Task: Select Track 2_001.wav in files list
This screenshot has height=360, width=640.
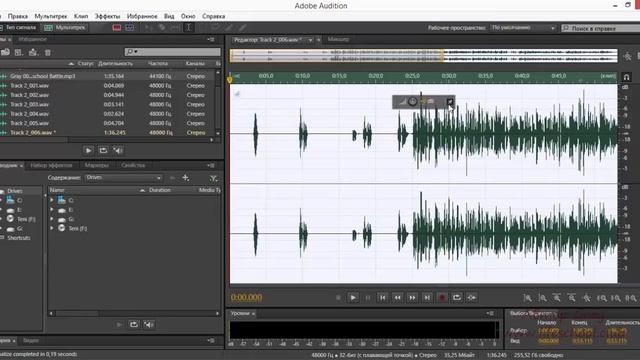Action: click(x=107, y=86)
